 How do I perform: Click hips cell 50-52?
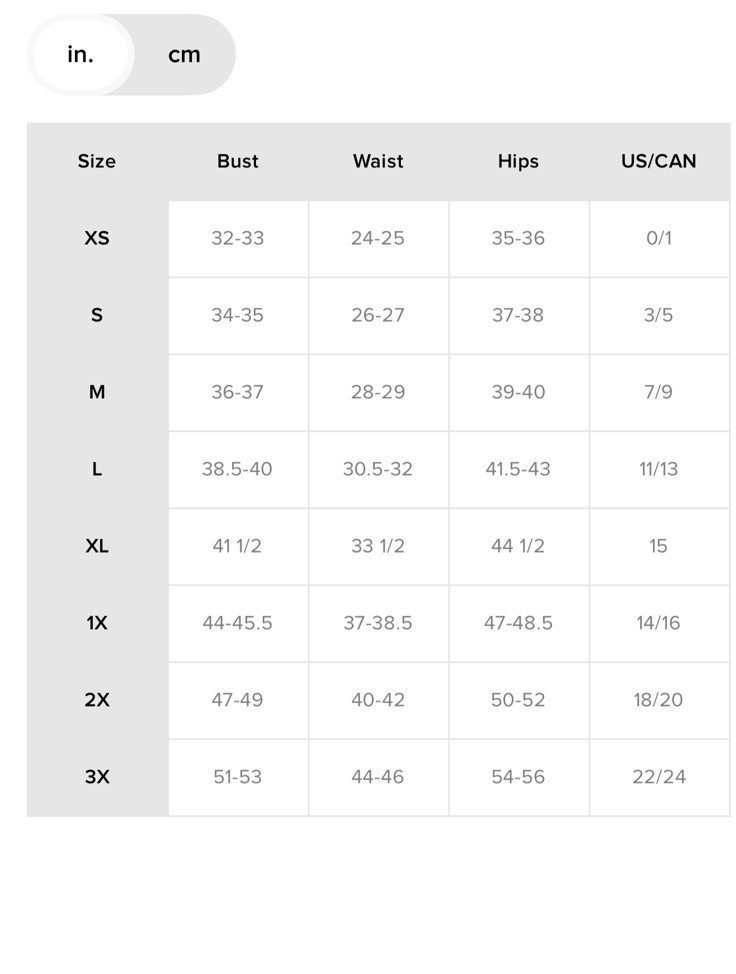[519, 701]
